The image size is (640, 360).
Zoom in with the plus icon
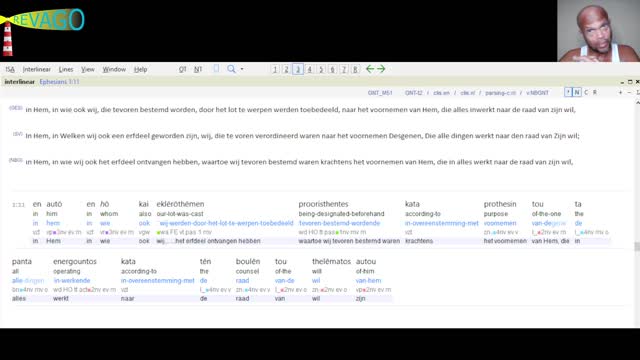[620, 93]
